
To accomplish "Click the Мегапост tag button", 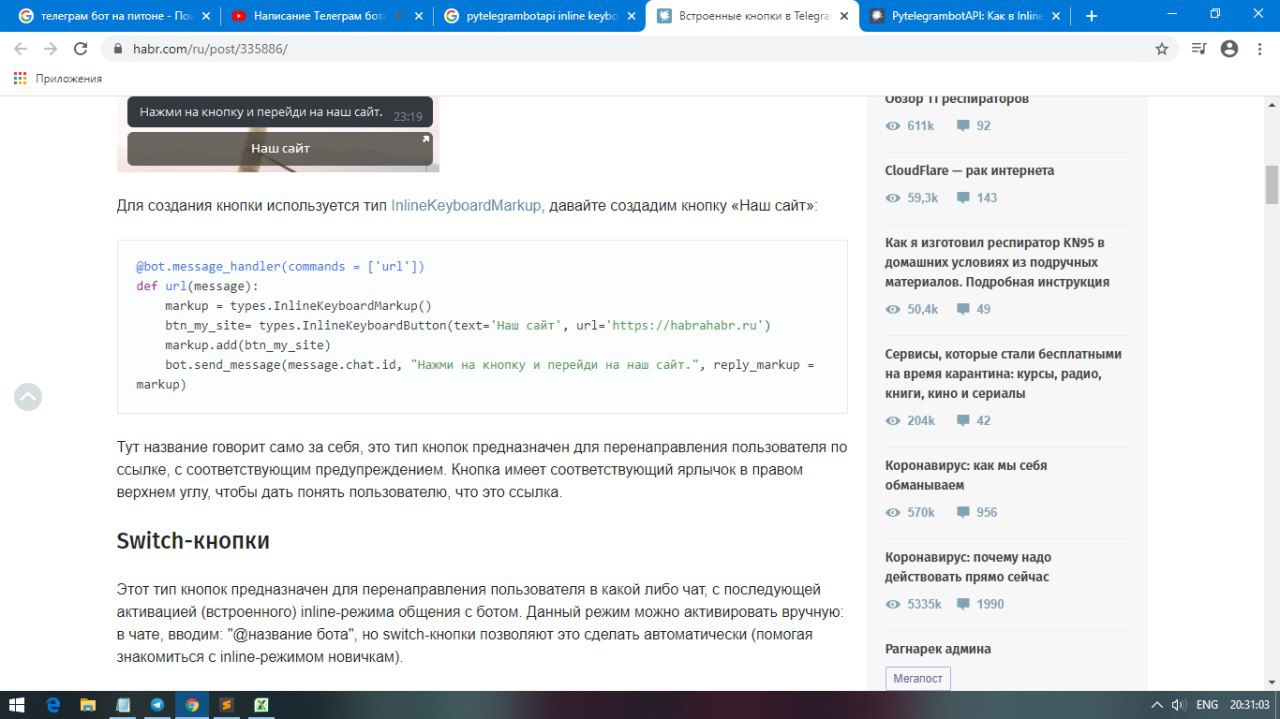I will click(x=918, y=678).
